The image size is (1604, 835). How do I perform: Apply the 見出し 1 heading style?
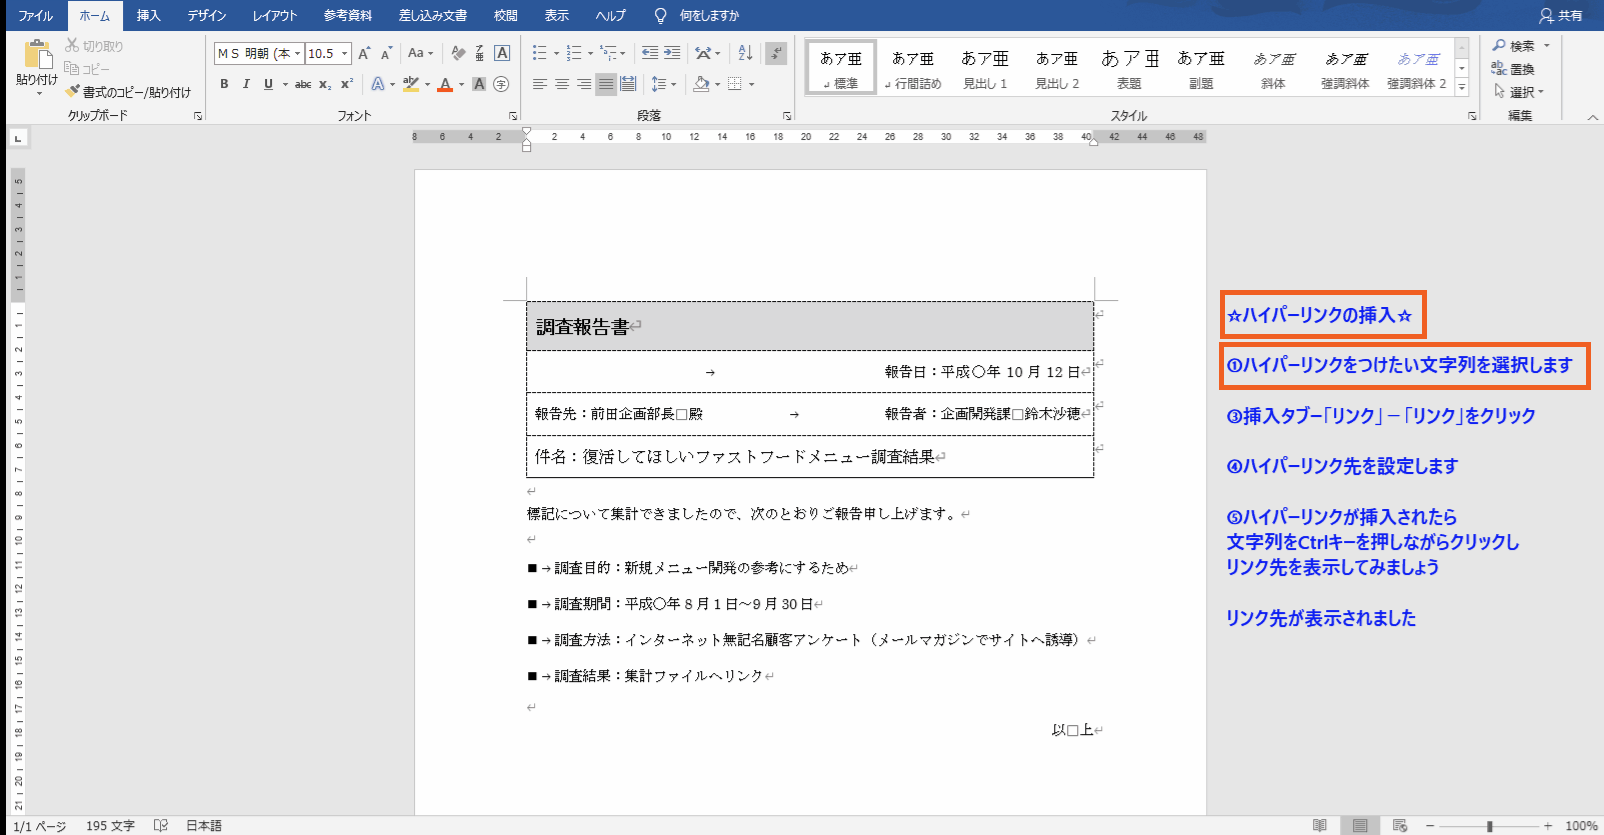coord(985,68)
